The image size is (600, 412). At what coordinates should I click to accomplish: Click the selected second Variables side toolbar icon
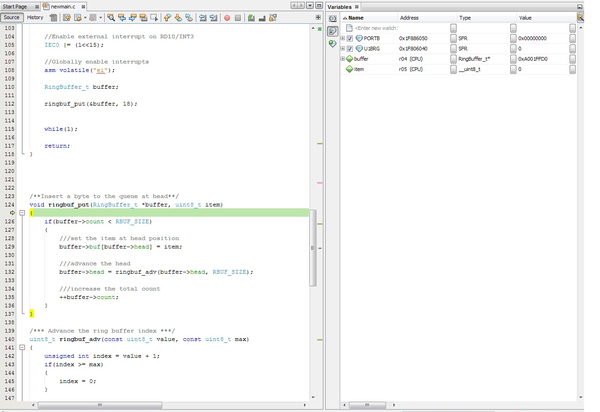click(333, 31)
